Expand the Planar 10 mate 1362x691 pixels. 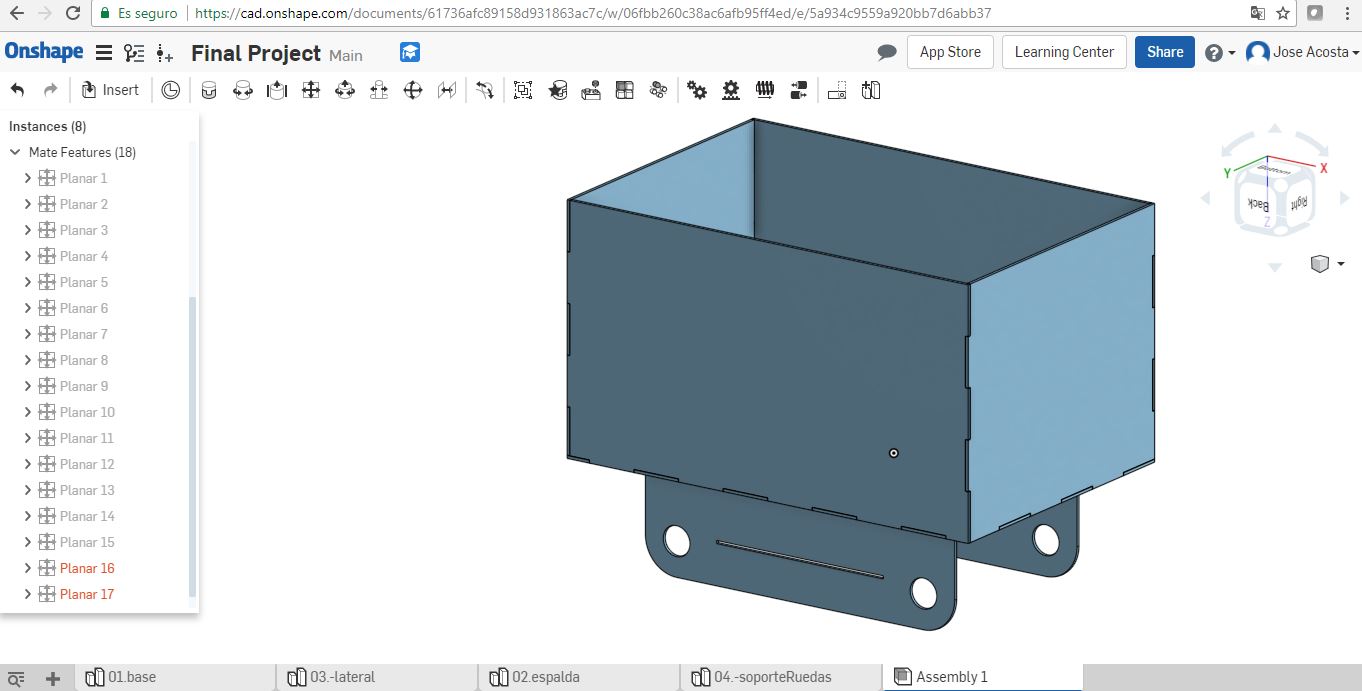click(x=28, y=412)
